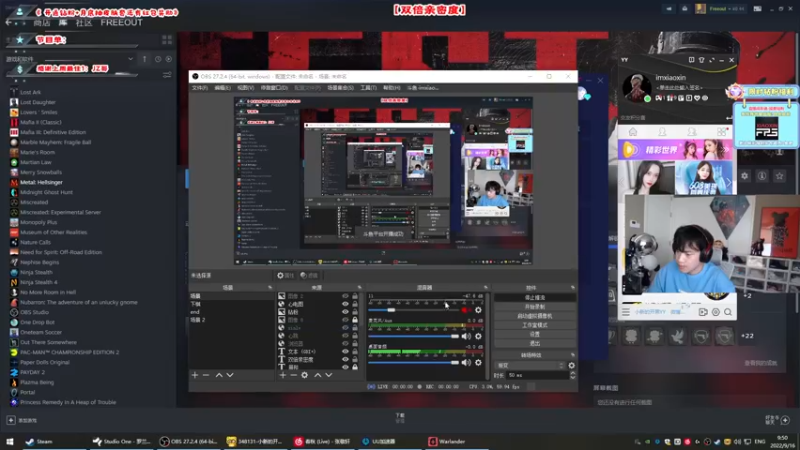Click the 停止推流 button in OBS
Screen dimensions: 800x450
pos(535,297)
